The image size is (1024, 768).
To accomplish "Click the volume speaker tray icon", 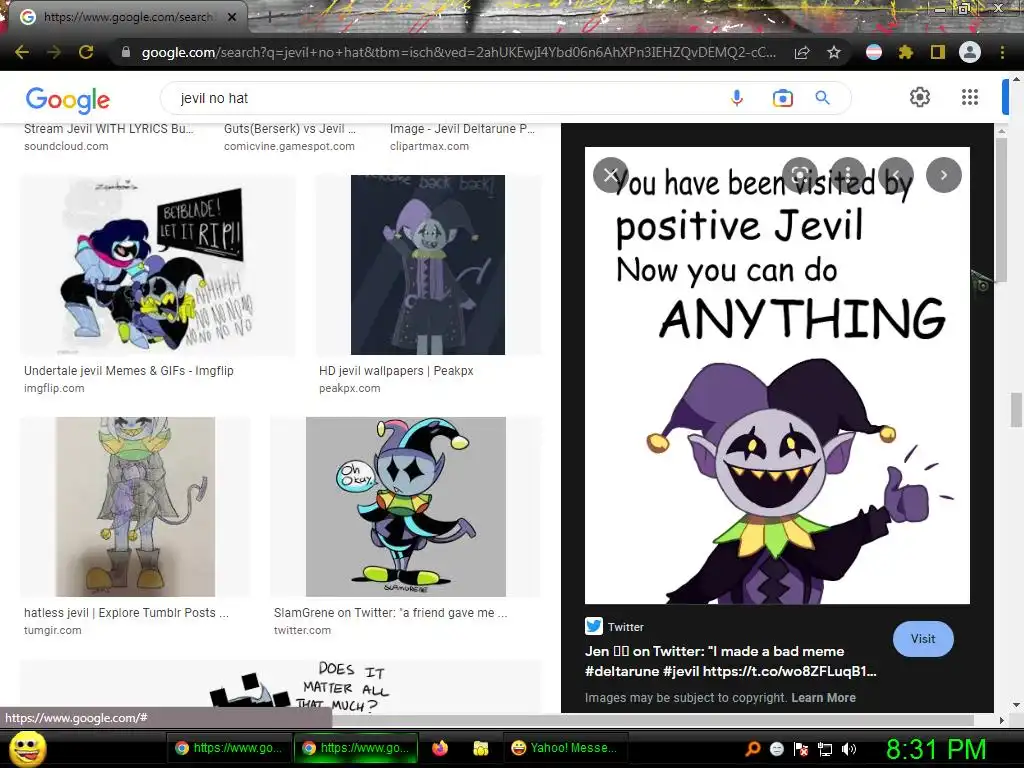I will pos(849,748).
